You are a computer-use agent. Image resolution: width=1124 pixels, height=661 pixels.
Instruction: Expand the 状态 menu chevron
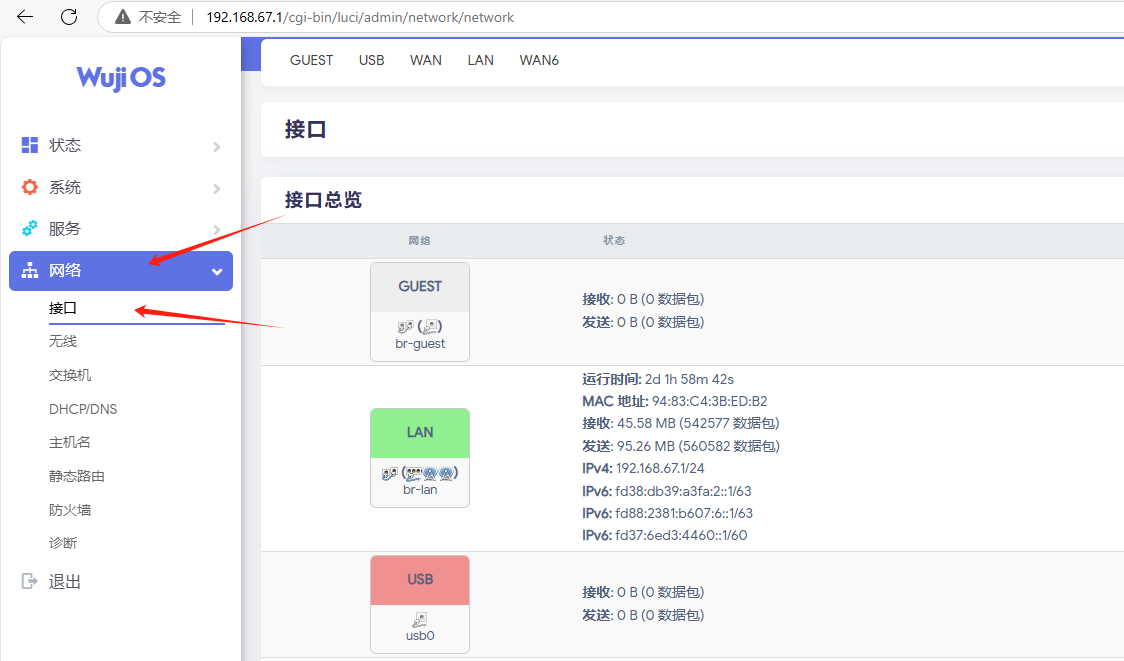click(x=217, y=147)
